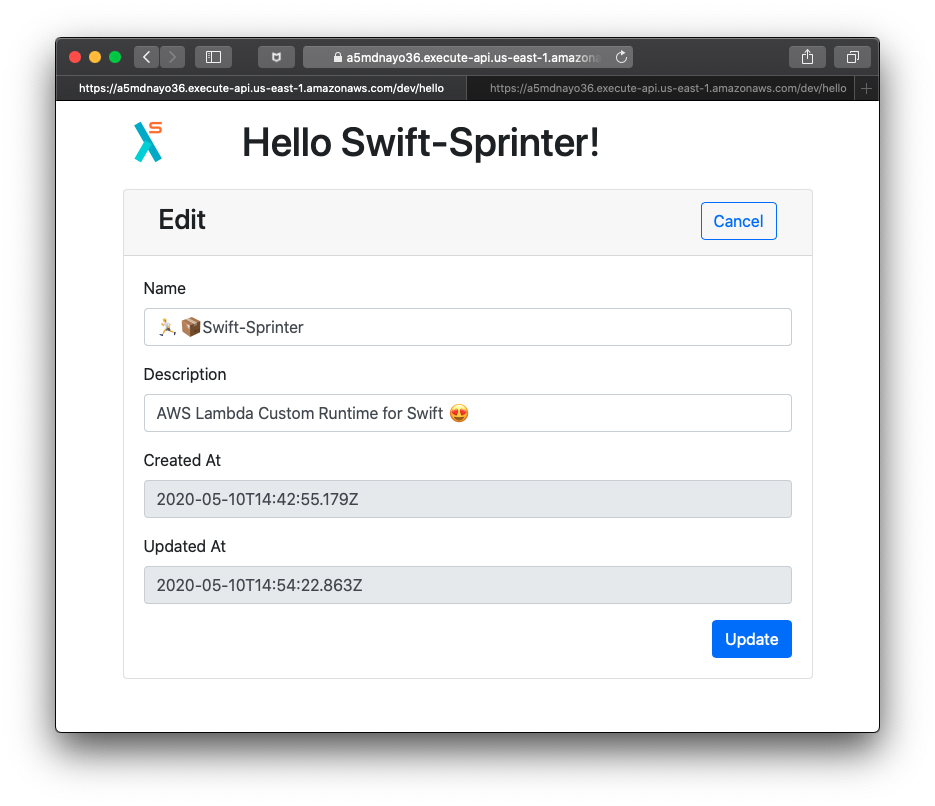The width and height of the screenshot is (935, 806).
Task: Click the 'Edit' card heading
Action: click(182, 220)
